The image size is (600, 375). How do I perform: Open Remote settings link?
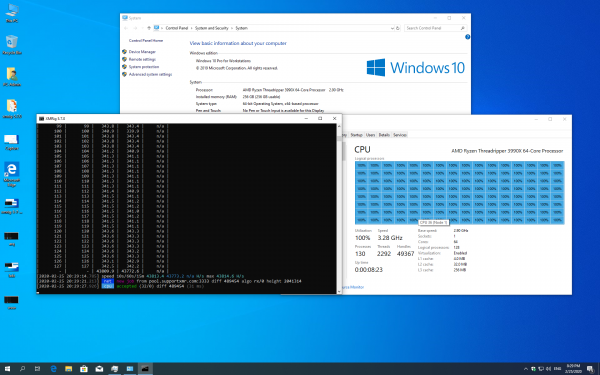tap(142, 59)
